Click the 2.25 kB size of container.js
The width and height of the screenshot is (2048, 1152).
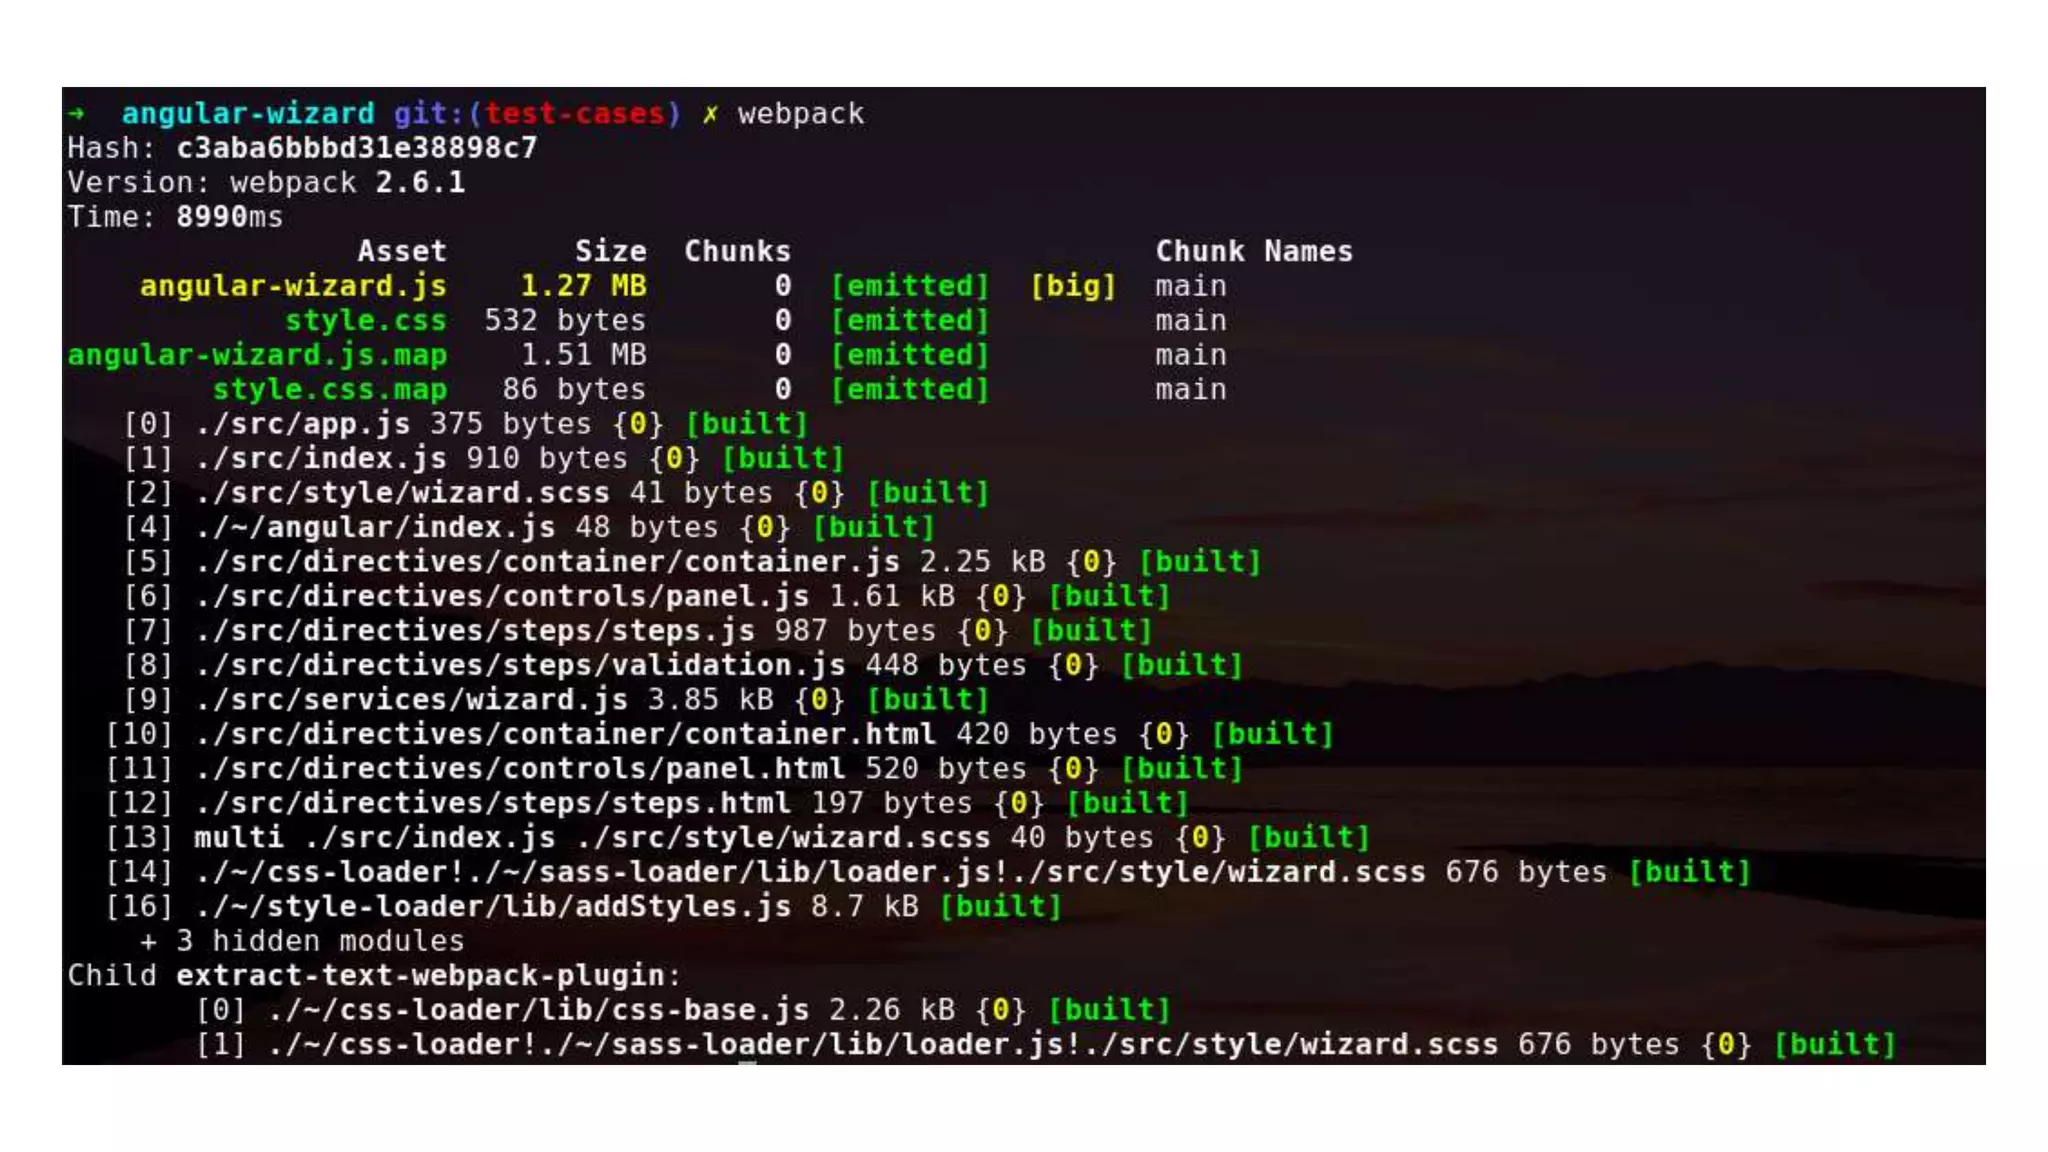click(982, 562)
